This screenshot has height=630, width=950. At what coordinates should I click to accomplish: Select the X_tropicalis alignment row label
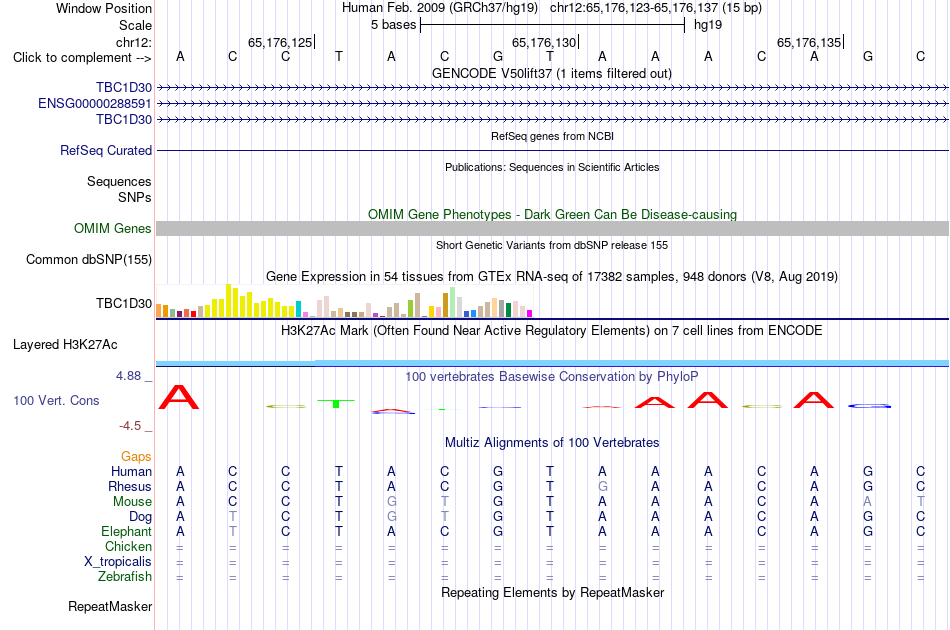click(118, 562)
